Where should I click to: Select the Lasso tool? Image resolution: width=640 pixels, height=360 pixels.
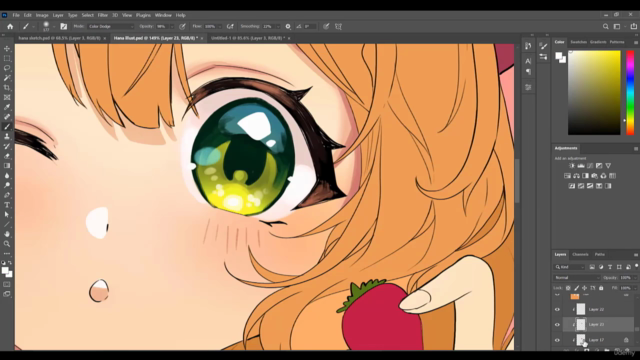click(x=7, y=68)
